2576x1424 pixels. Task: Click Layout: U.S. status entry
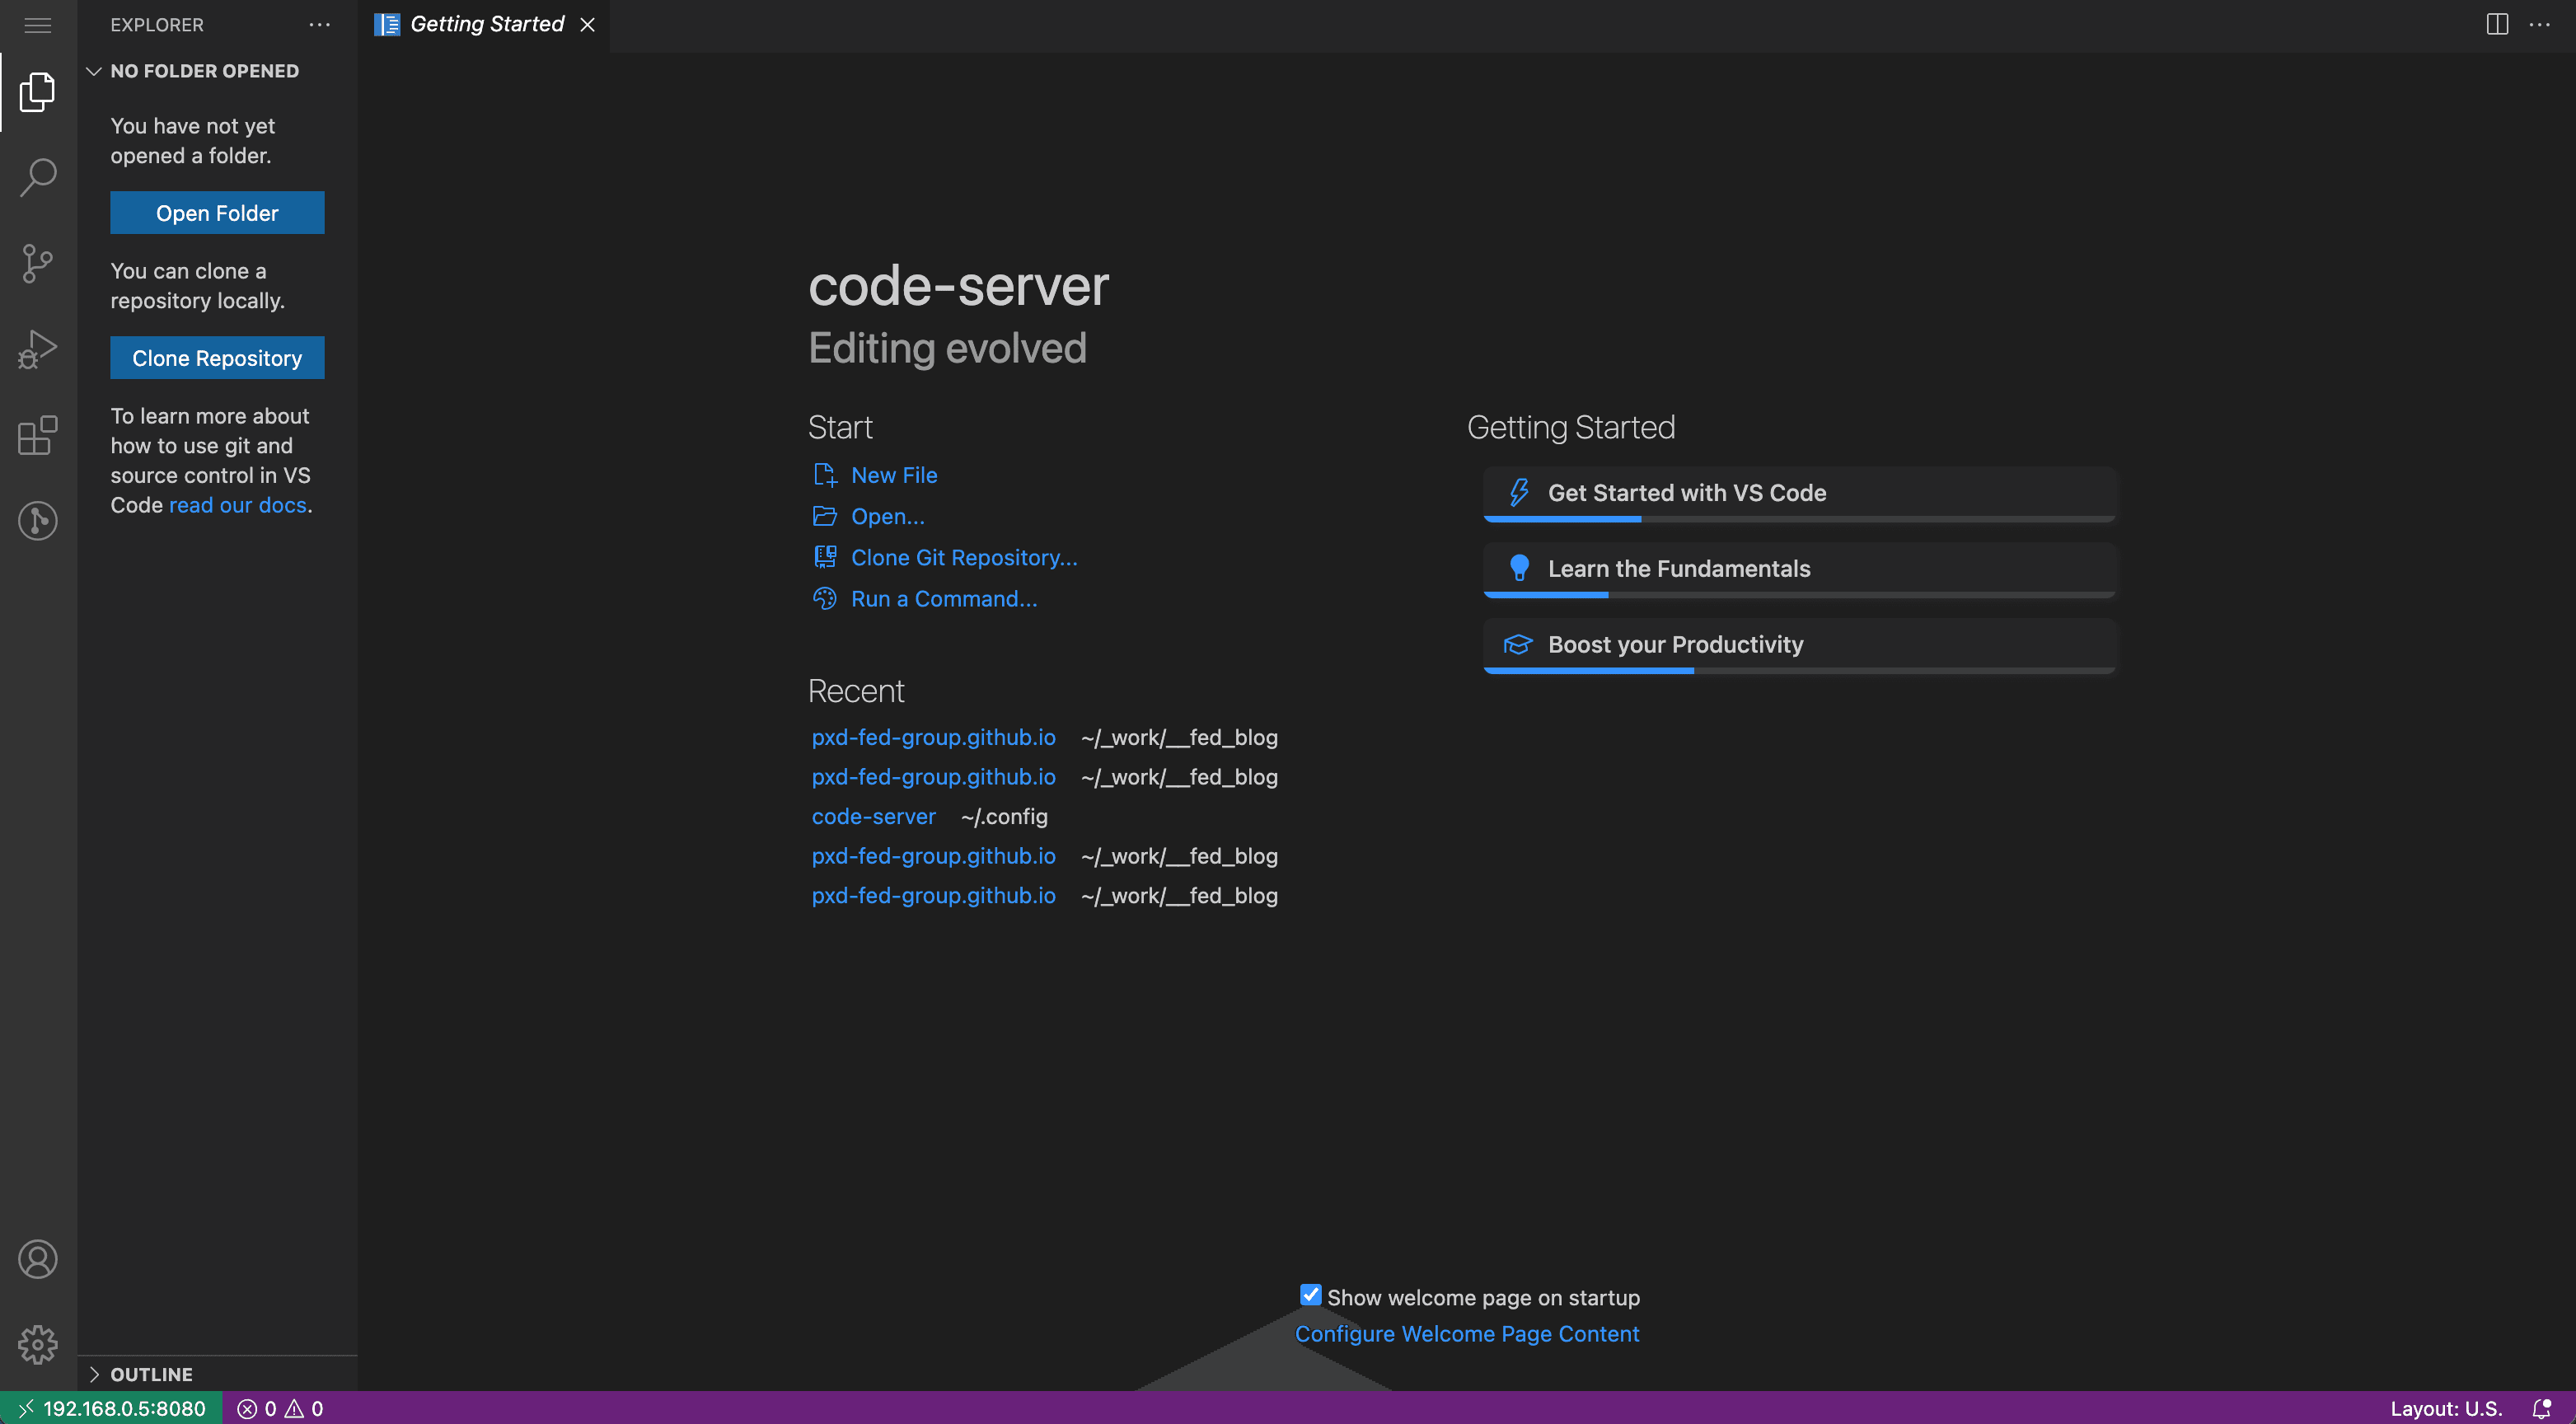tap(2446, 1408)
